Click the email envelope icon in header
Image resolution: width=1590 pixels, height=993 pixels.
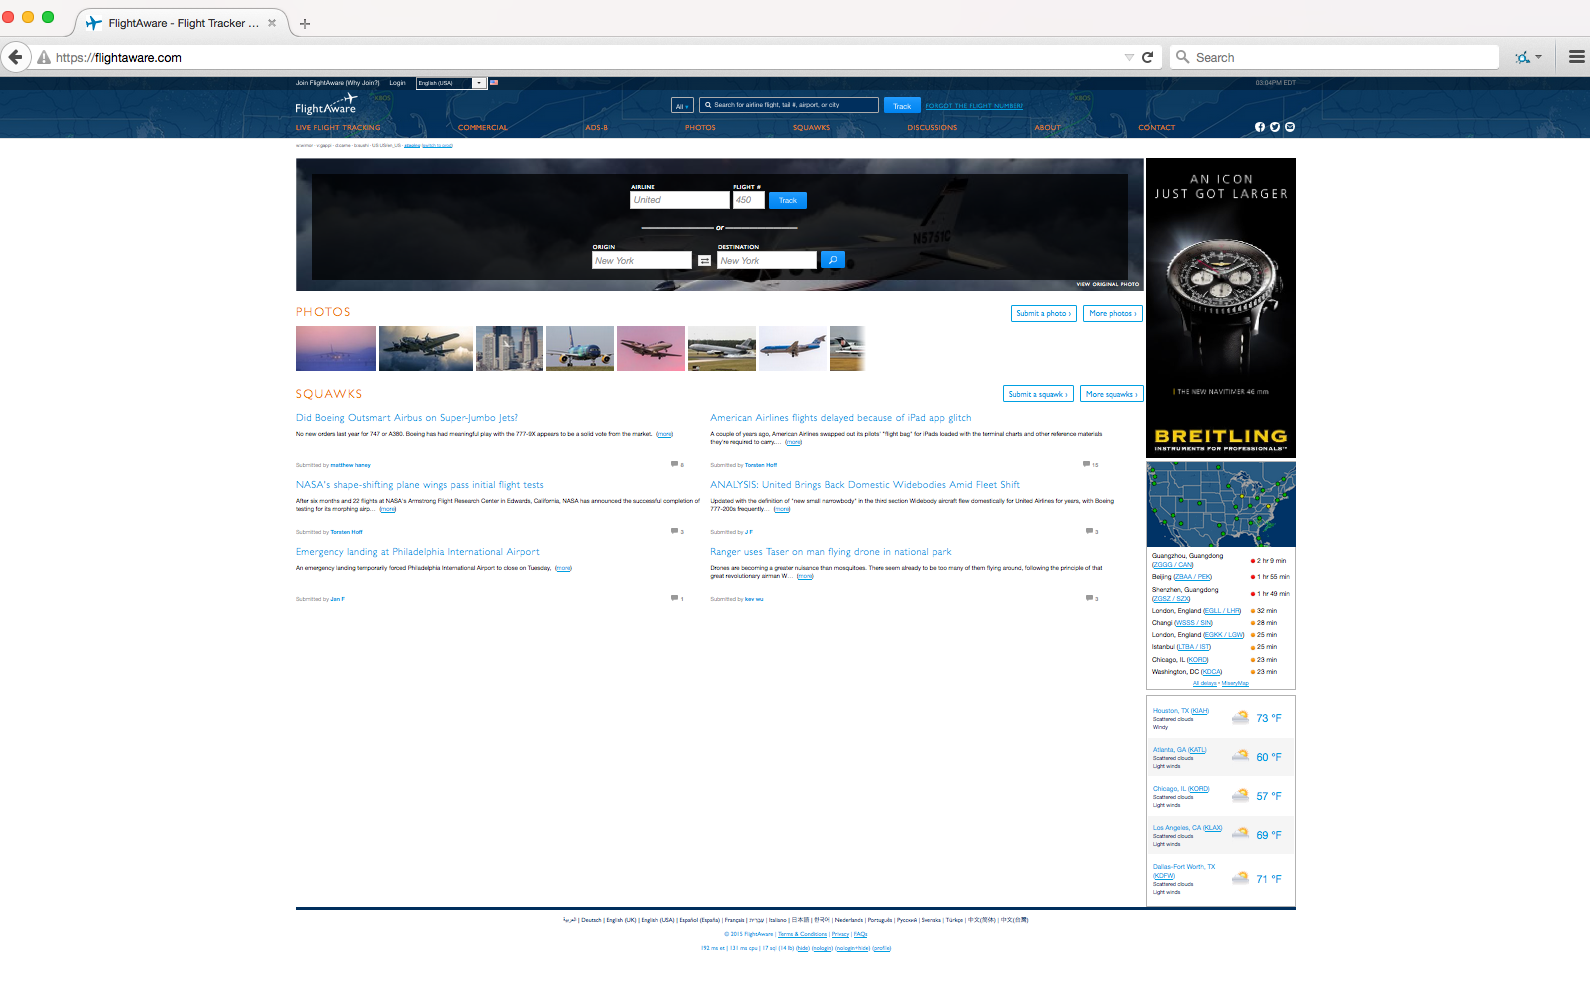pos(1290,127)
